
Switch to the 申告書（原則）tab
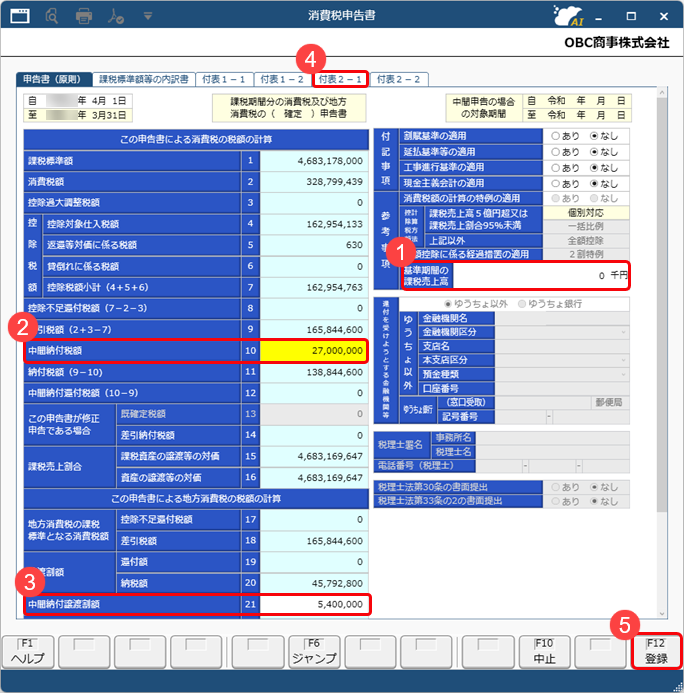tap(54, 79)
